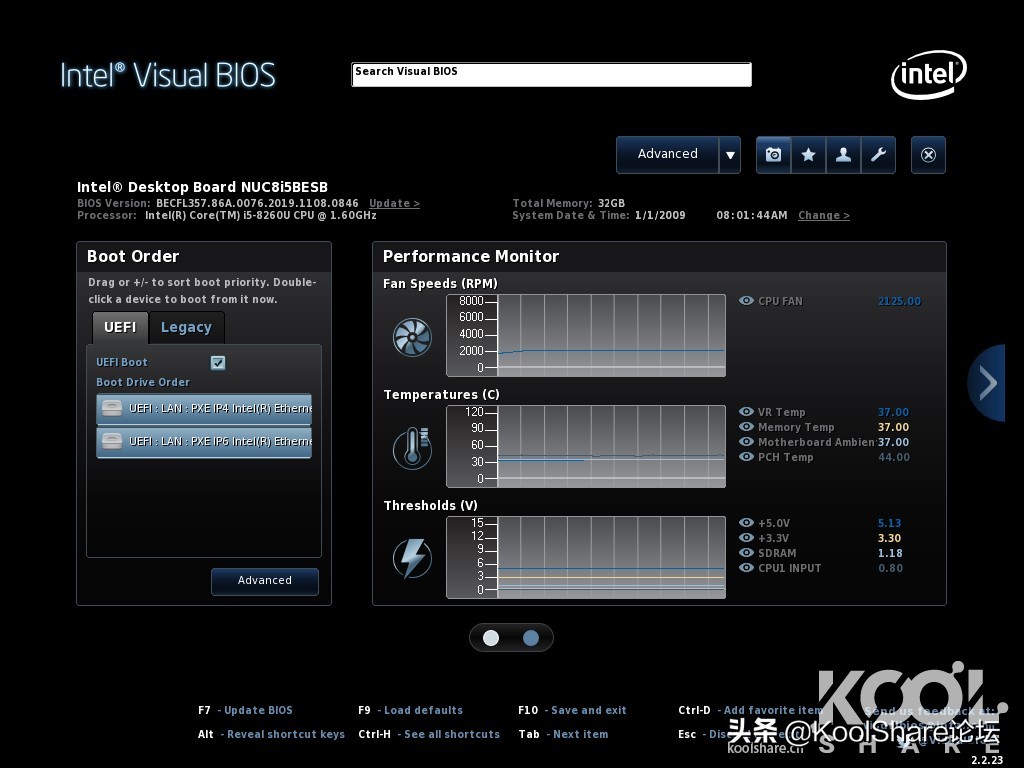Image resolution: width=1024 pixels, height=768 pixels.
Task: Open the wrench settings icon
Action: pyautogui.click(x=878, y=155)
